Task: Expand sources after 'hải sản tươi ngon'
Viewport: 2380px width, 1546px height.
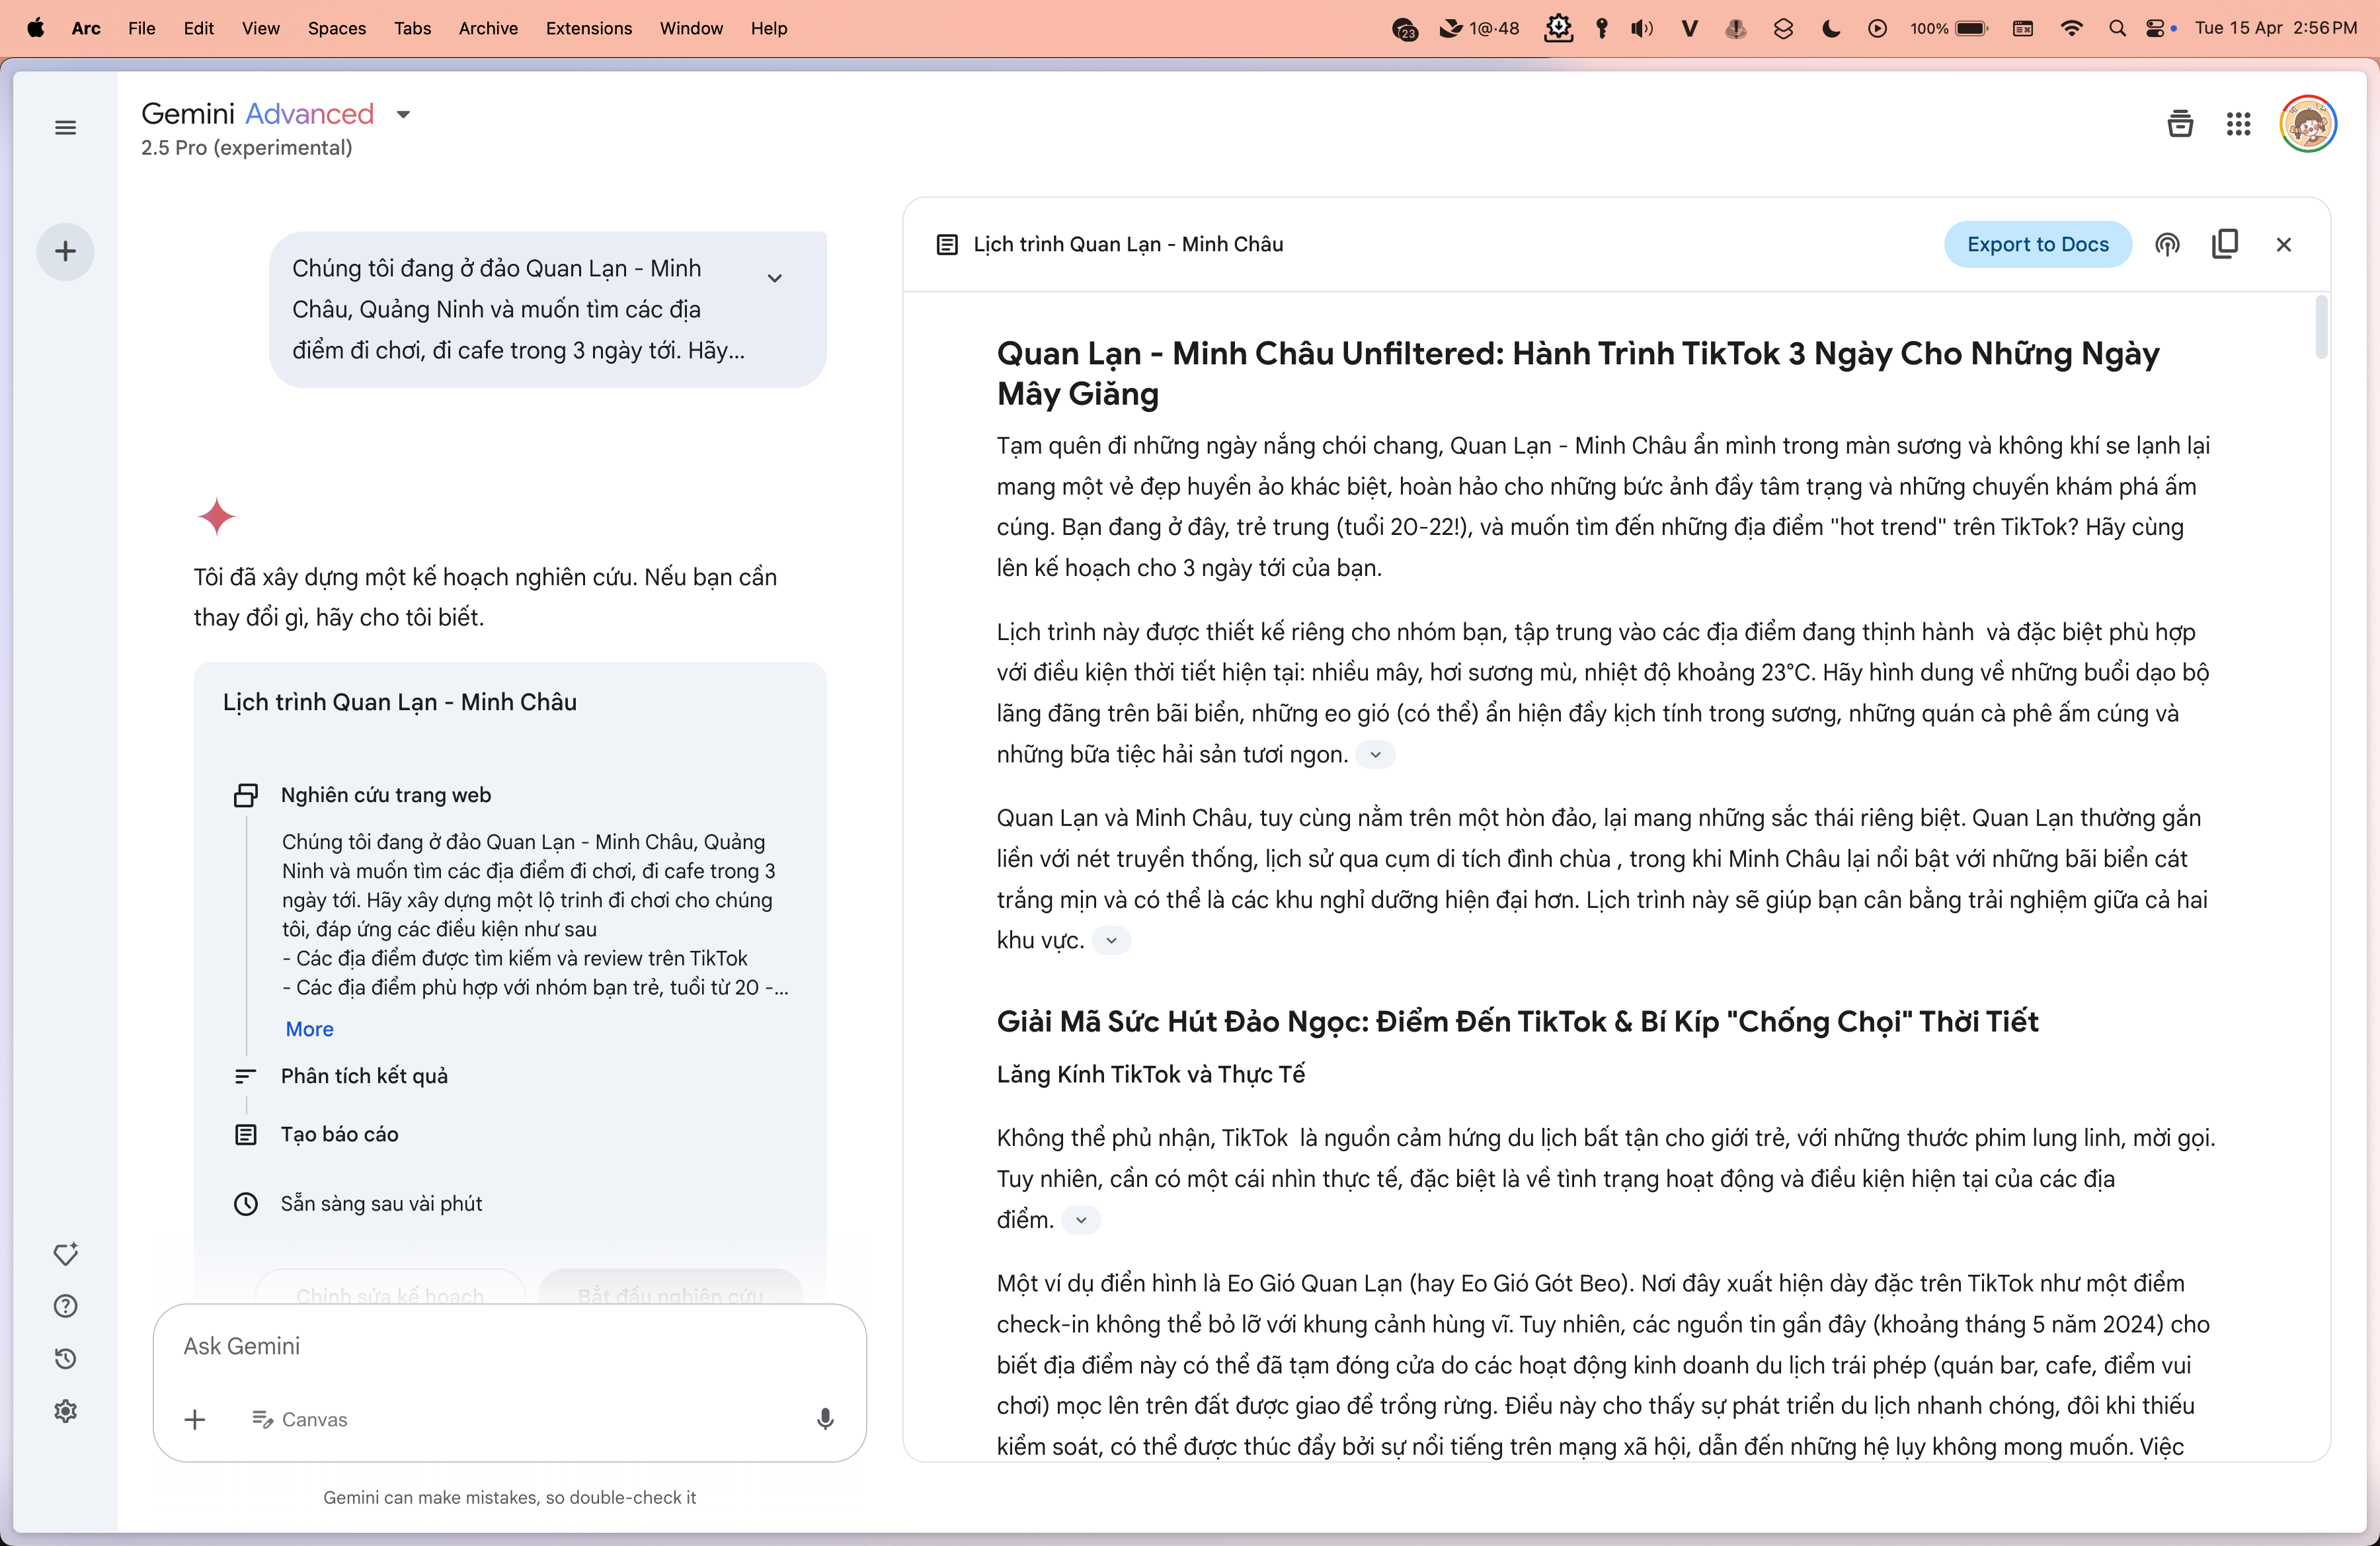Action: pyautogui.click(x=1376, y=755)
